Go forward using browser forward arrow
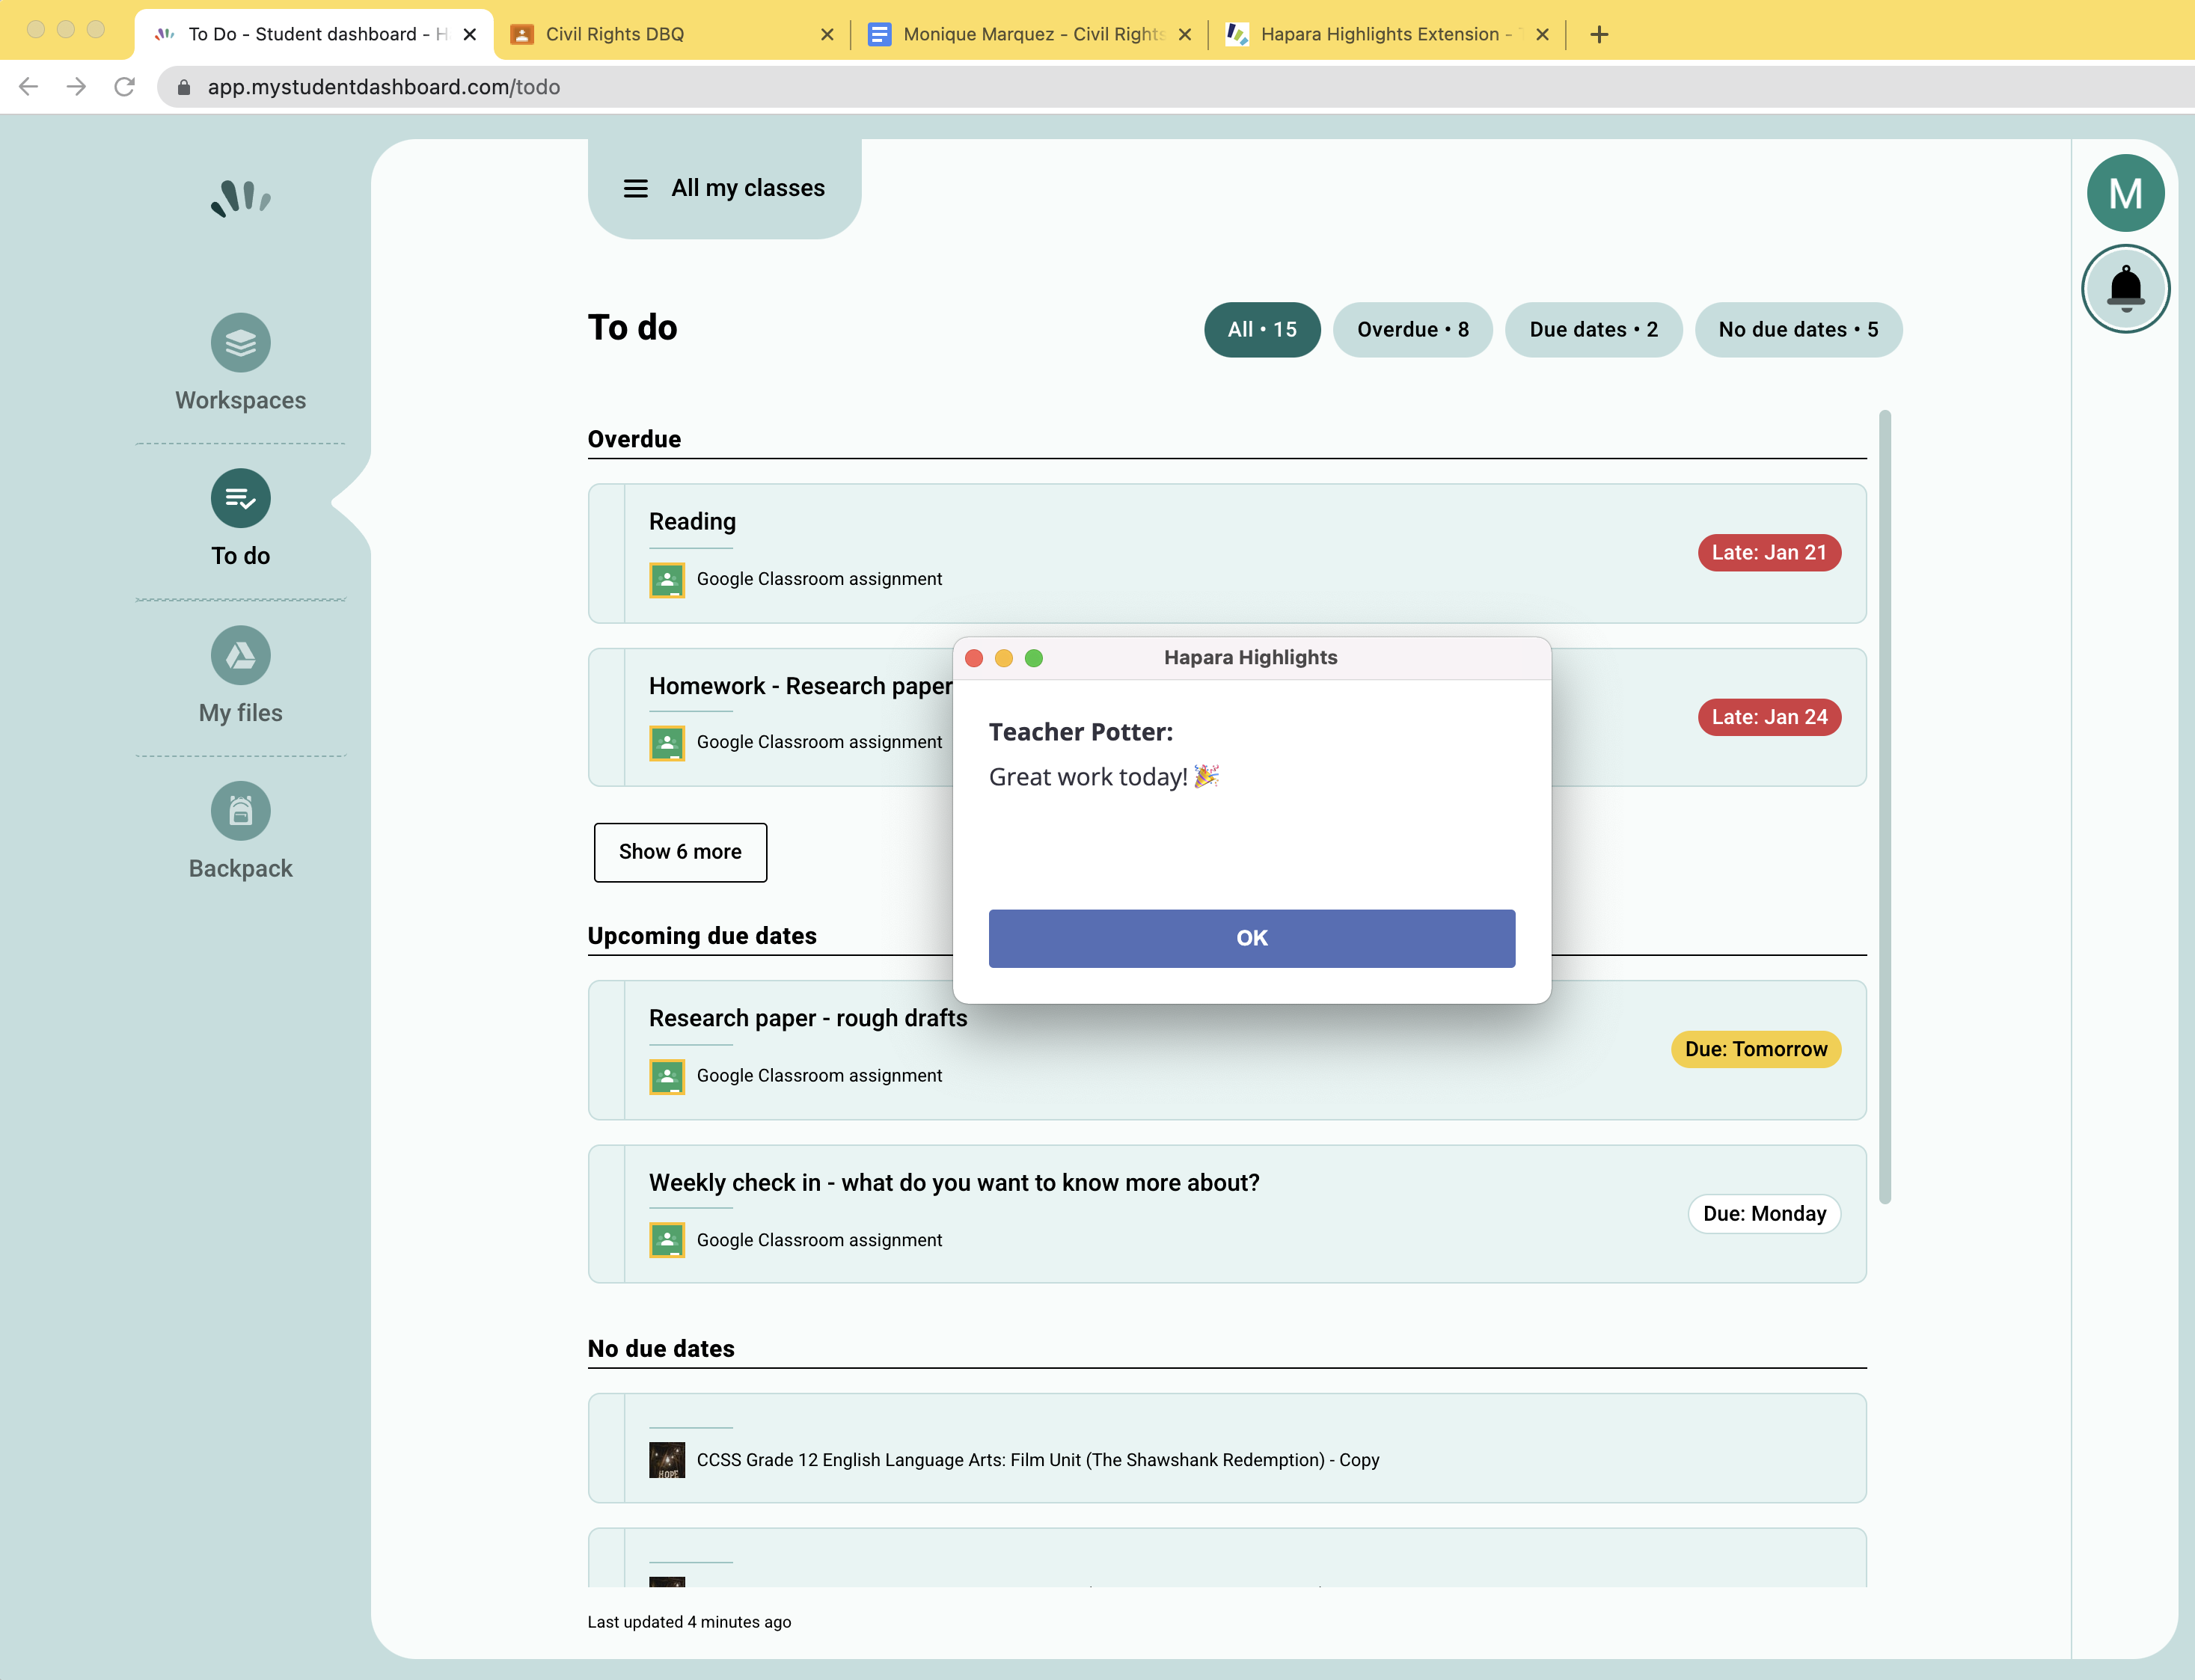This screenshot has width=2195, height=1680. tap(76, 87)
